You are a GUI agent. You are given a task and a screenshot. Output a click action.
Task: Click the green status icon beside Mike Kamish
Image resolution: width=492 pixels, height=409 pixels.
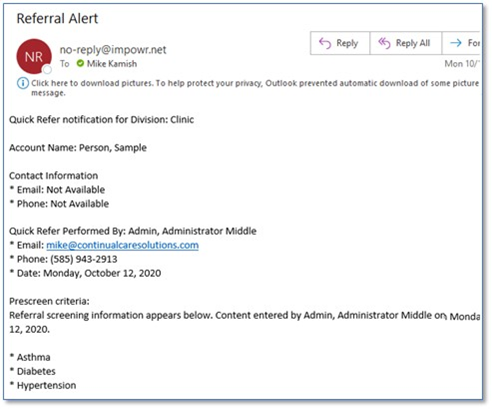pyautogui.click(x=80, y=63)
